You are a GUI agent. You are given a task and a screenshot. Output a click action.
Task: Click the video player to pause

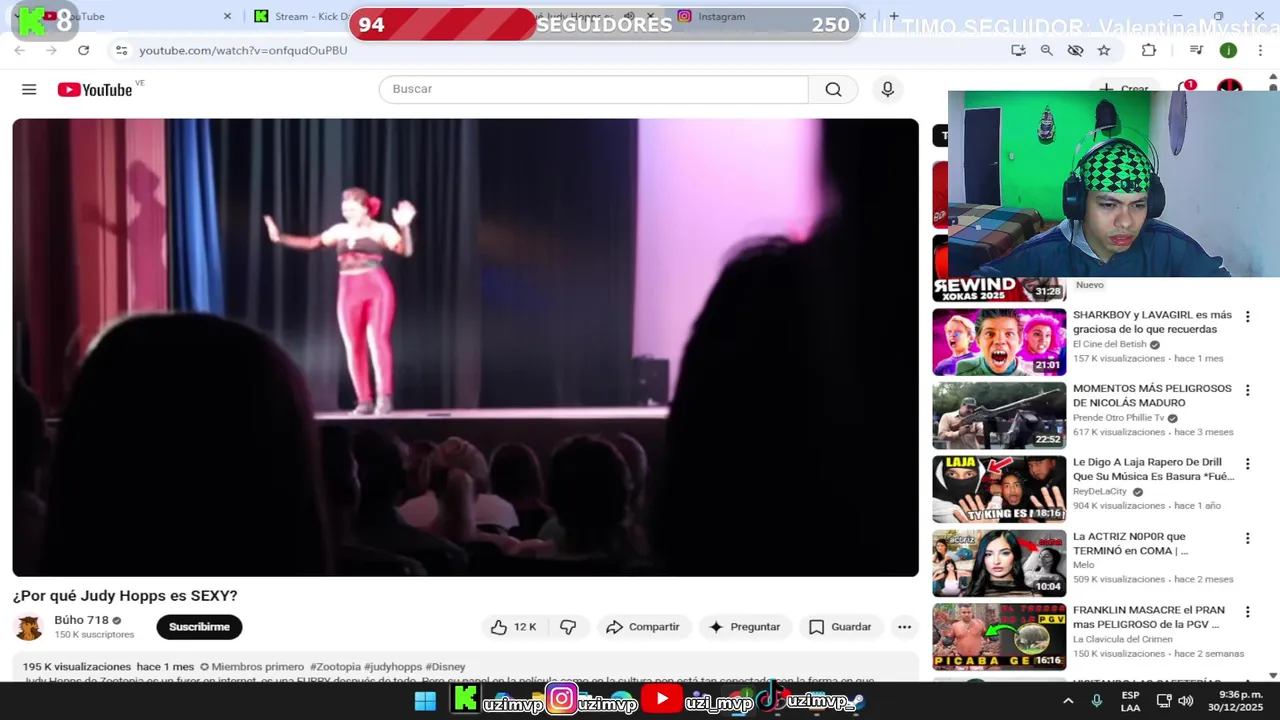(465, 347)
